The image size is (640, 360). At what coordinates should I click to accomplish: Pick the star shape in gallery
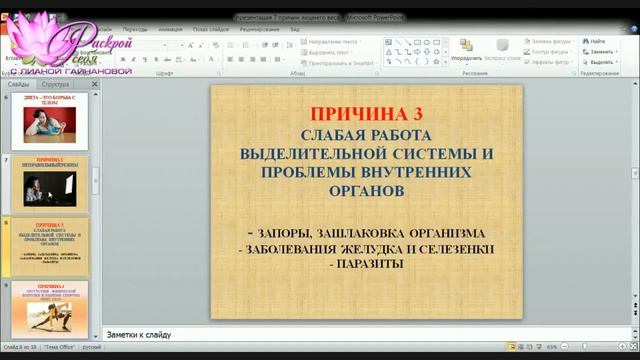click(x=436, y=62)
